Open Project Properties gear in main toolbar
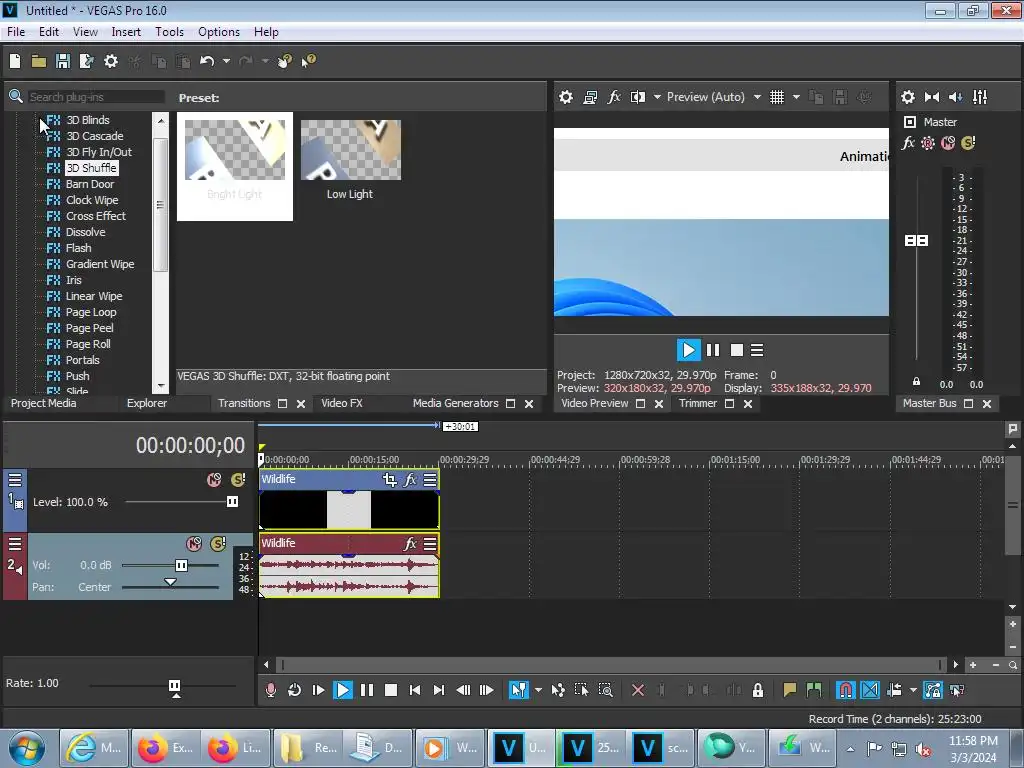This screenshot has height=768, width=1024. click(111, 61)
